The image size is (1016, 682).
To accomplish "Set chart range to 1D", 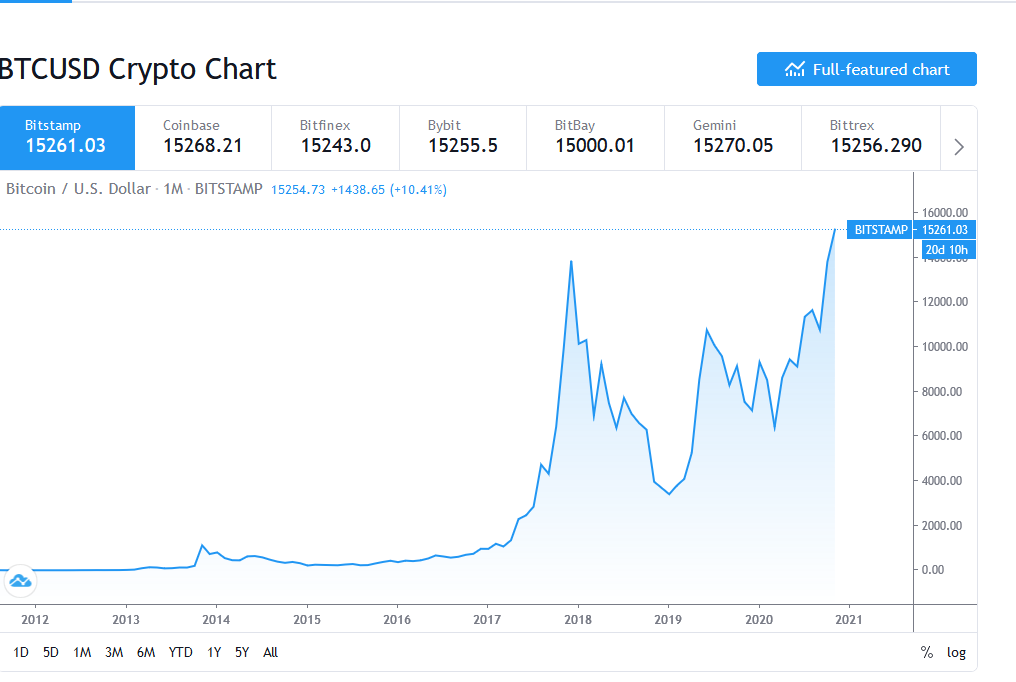I will (21, 653).
